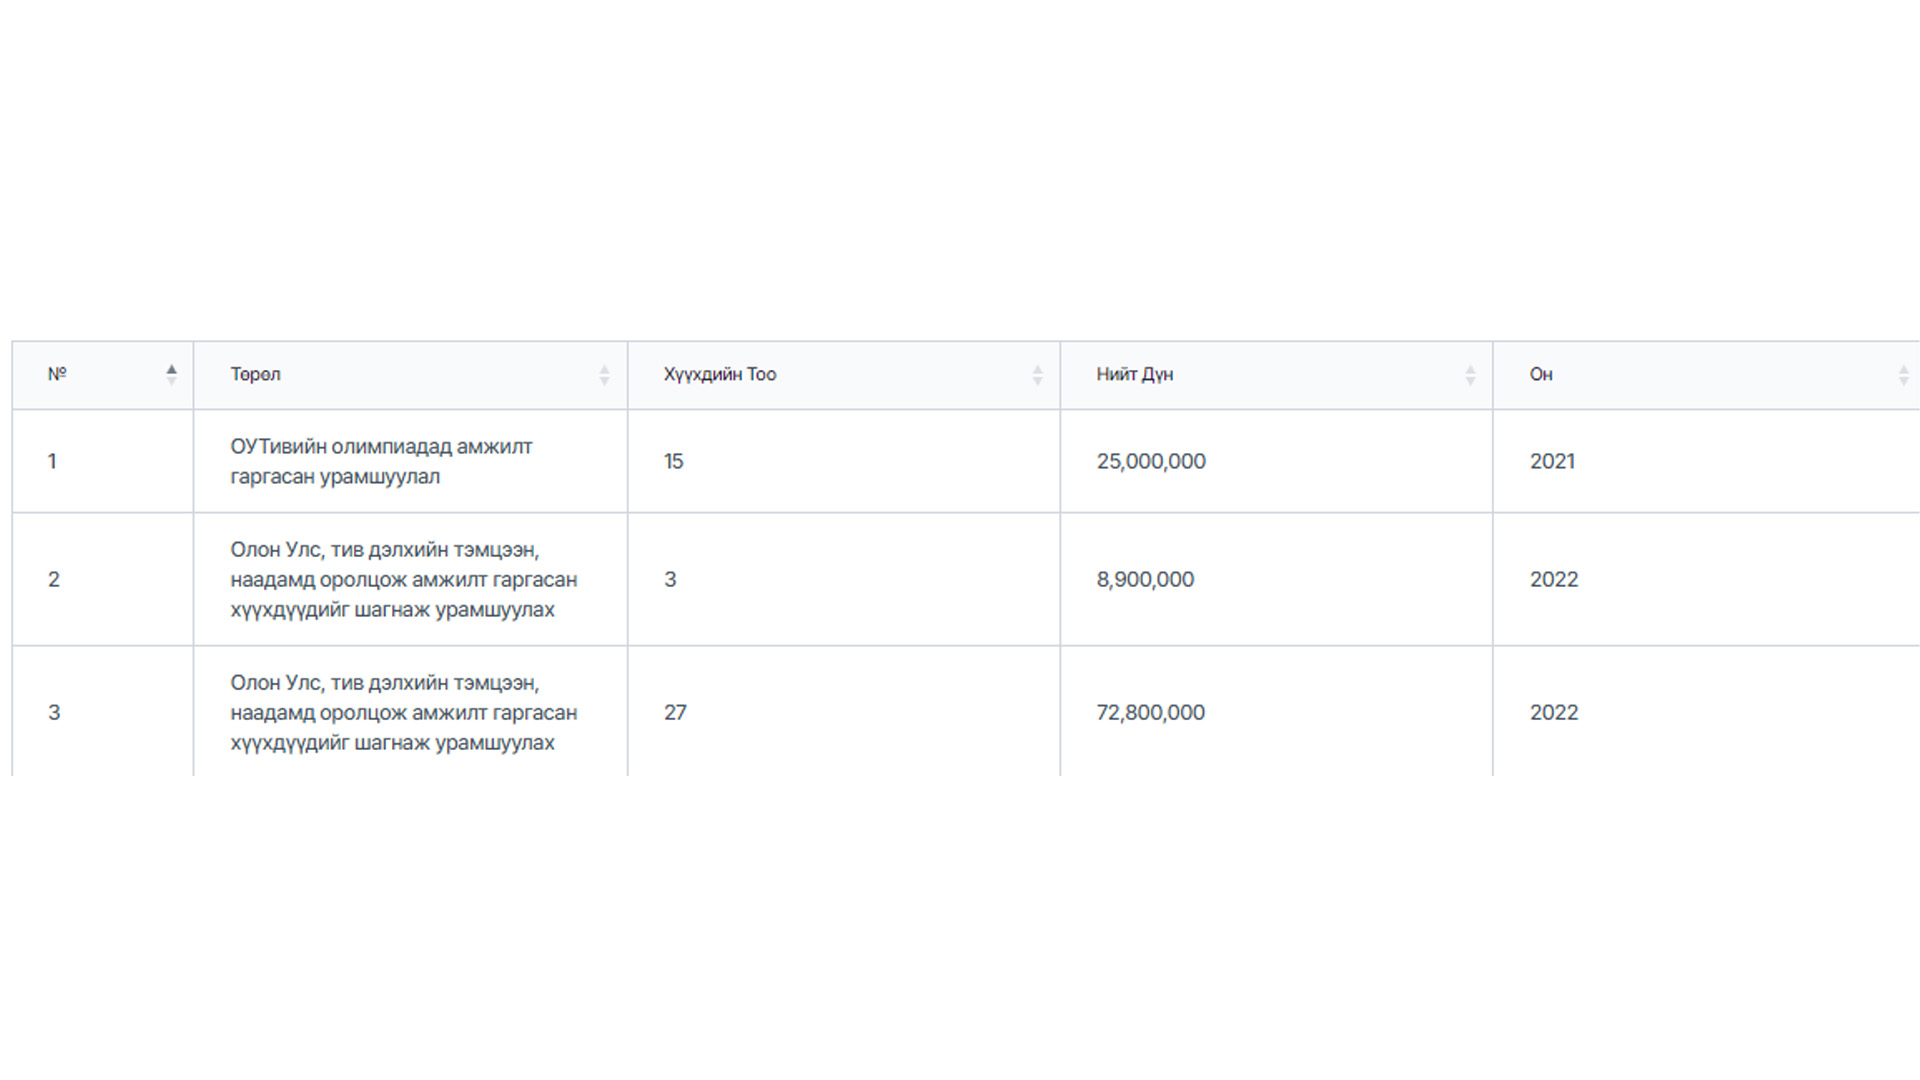The height and width of the screenshot is (1080, 1920).
Task: Click children count 27 in row three
Action: (x=675, y=712)
